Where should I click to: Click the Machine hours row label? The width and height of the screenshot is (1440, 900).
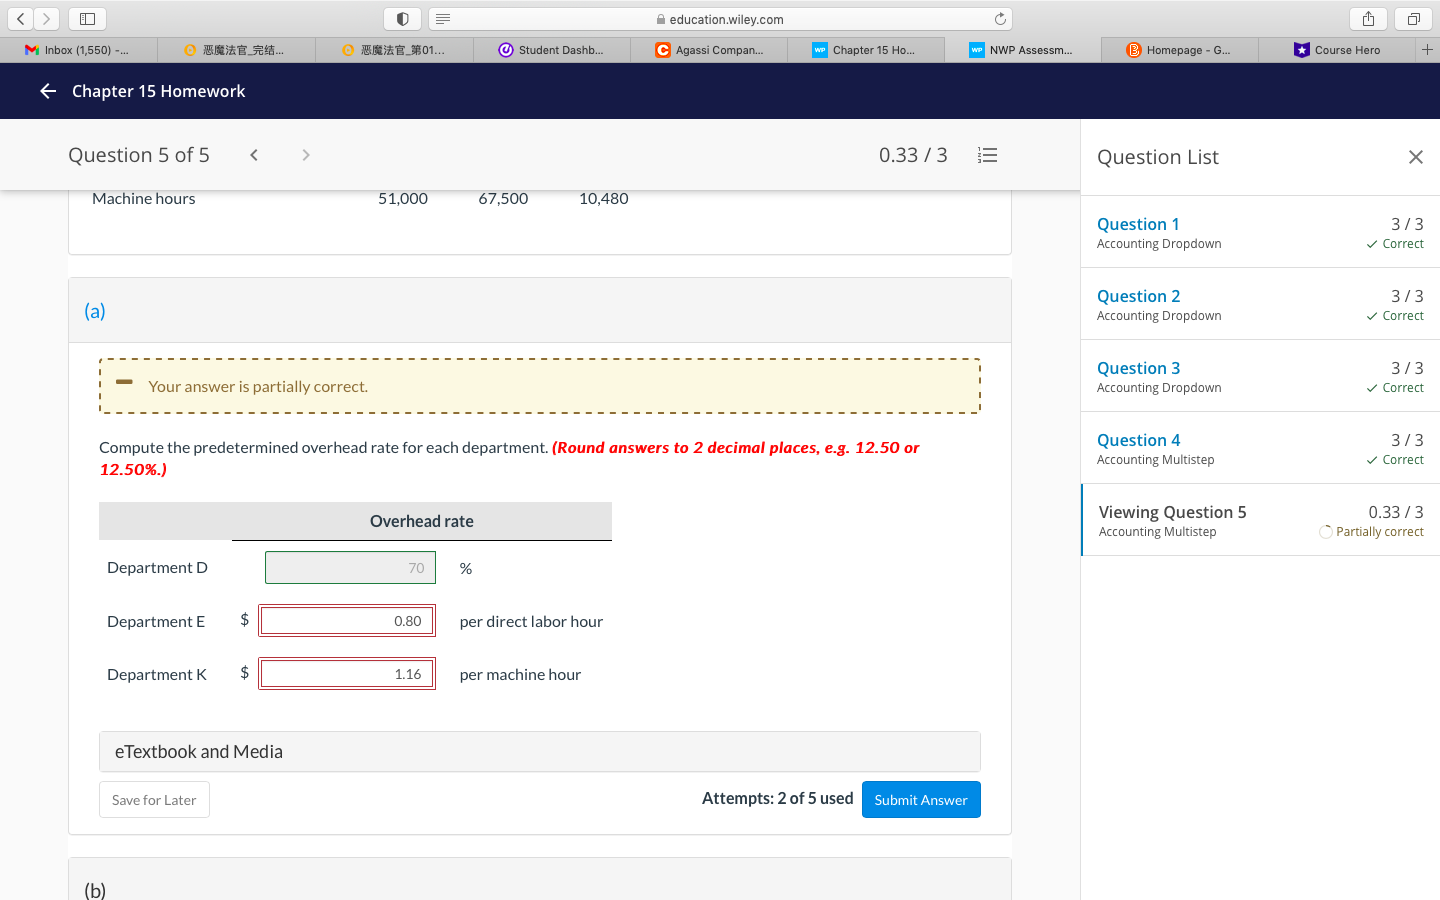pyautogui.click(x=144, y=198)
